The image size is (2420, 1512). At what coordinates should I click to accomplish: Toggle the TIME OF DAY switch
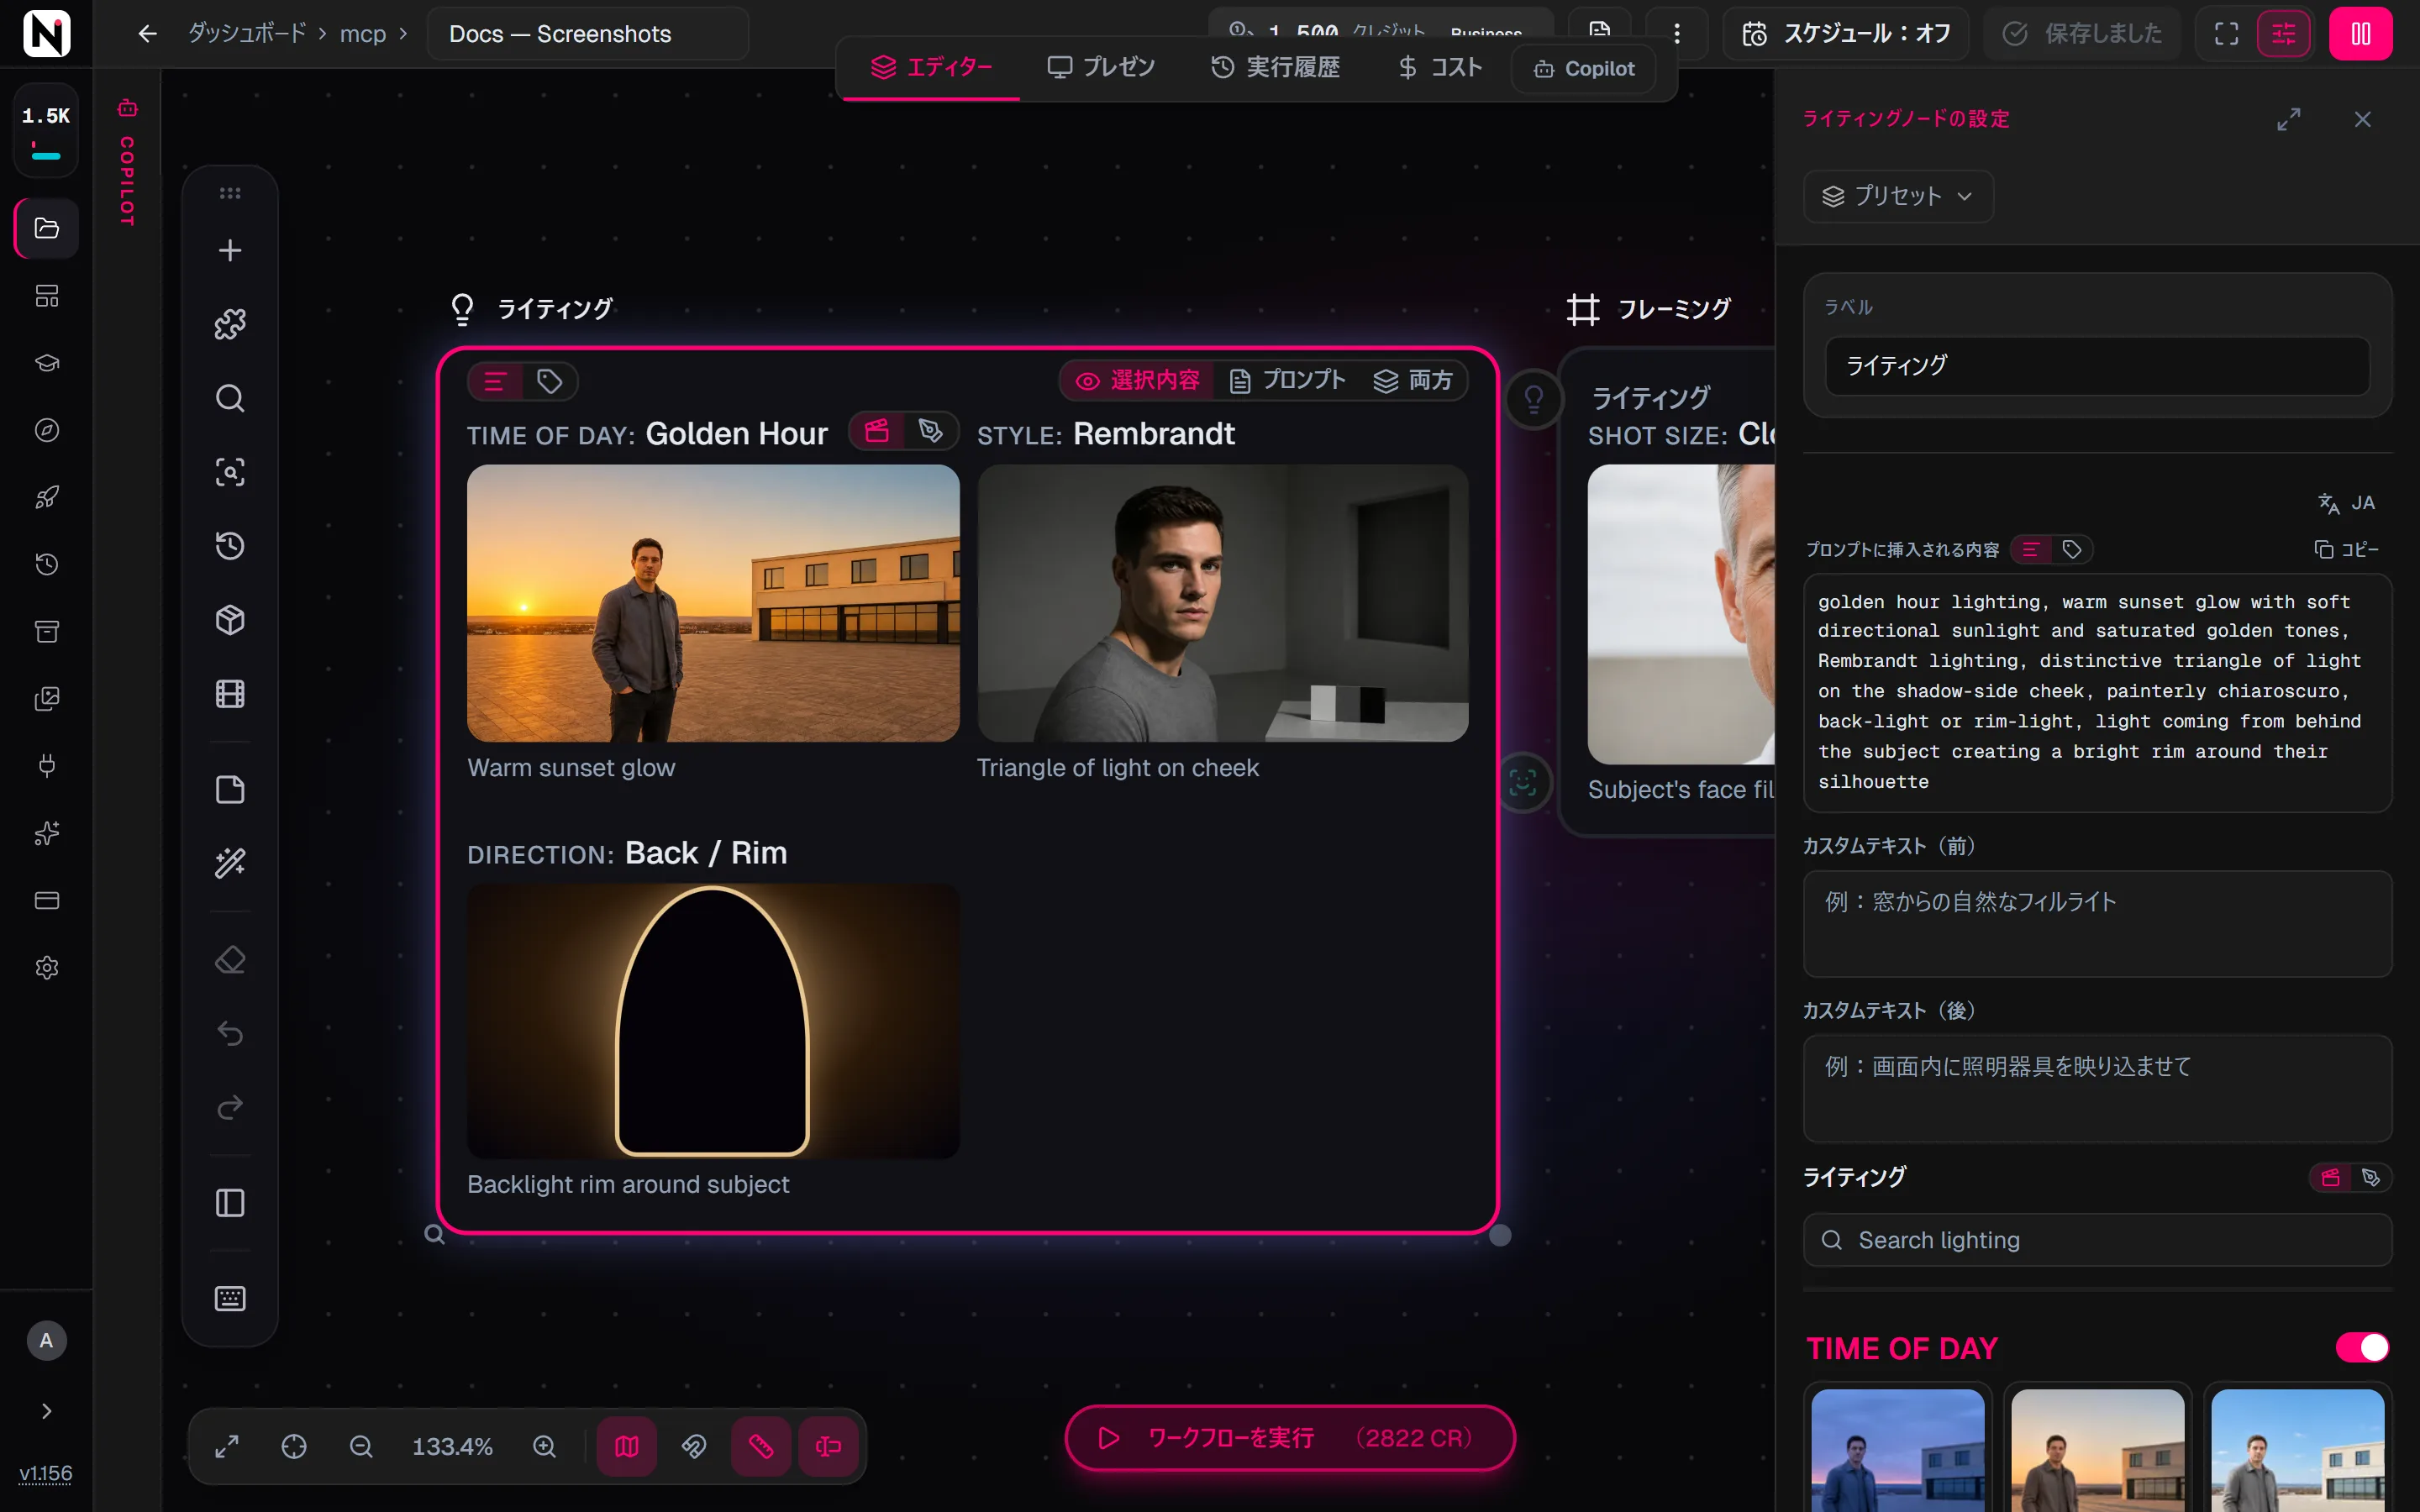coord(2362,1347)
